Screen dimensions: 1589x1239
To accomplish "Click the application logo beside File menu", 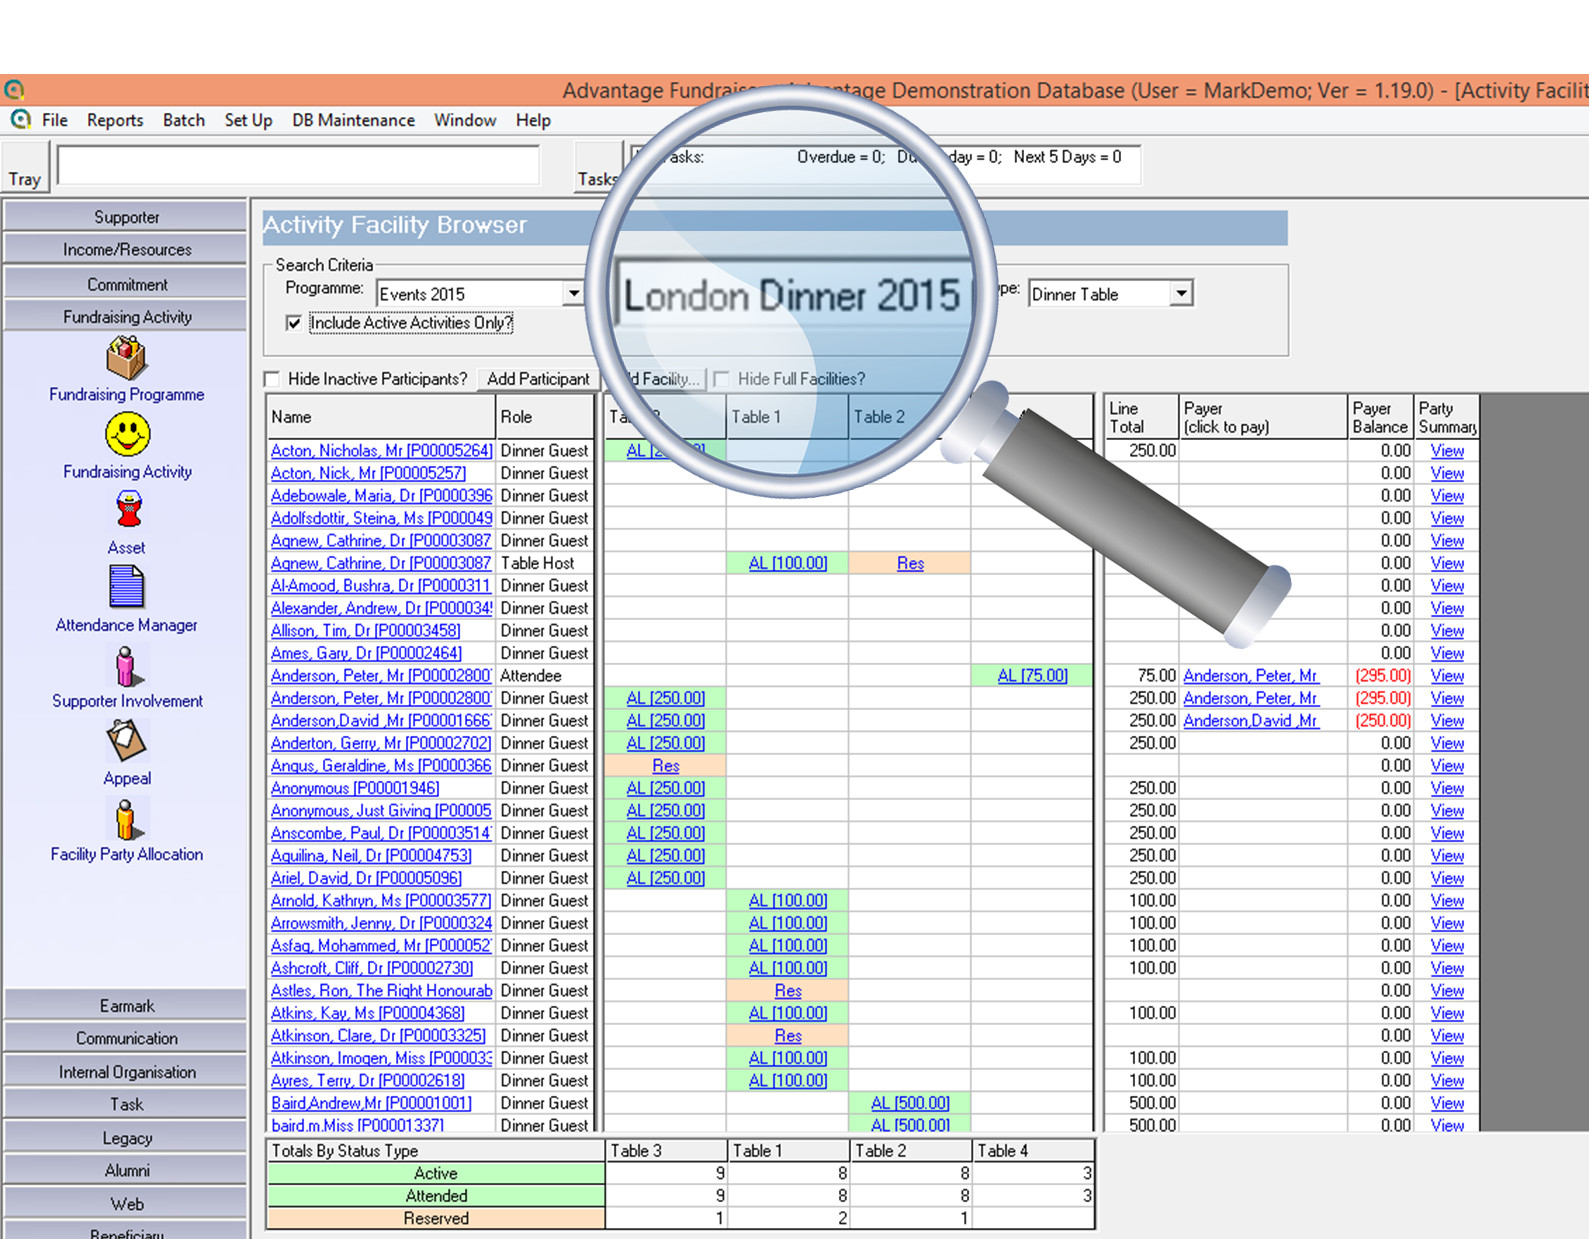I will tap(20, 120).
